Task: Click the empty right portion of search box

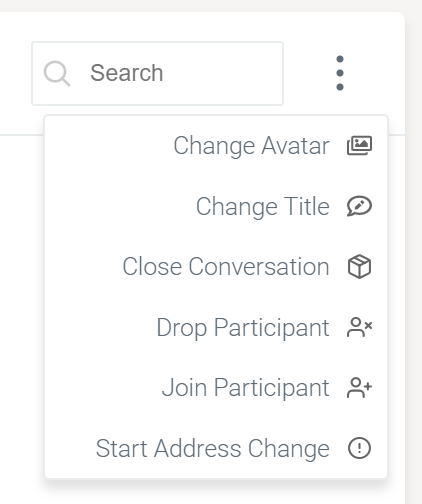Action: 223,73
